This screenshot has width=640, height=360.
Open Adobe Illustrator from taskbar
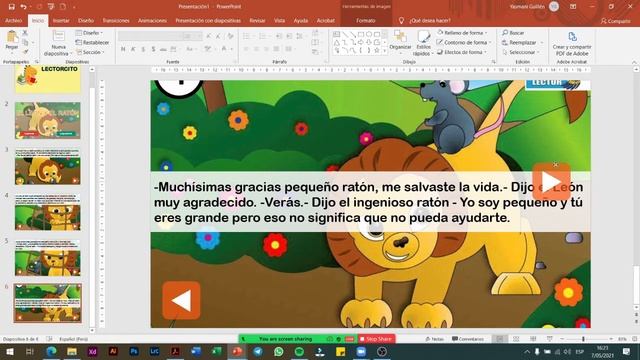coord(113,351)
